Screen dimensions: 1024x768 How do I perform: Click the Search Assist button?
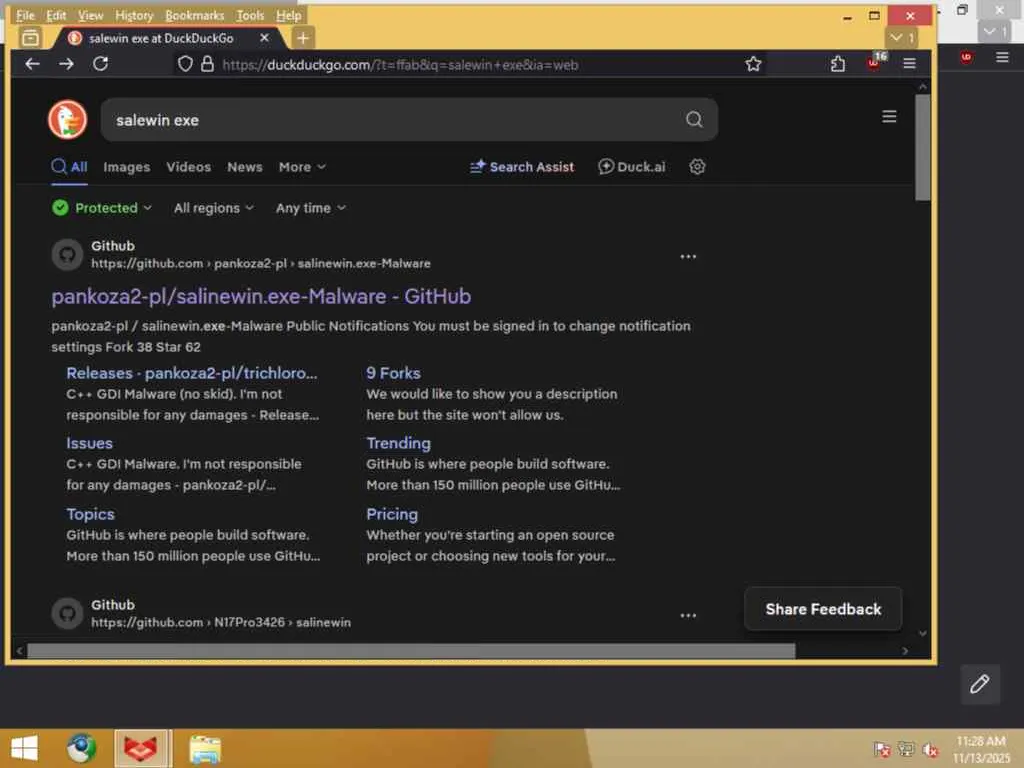(x=522, y=167)
